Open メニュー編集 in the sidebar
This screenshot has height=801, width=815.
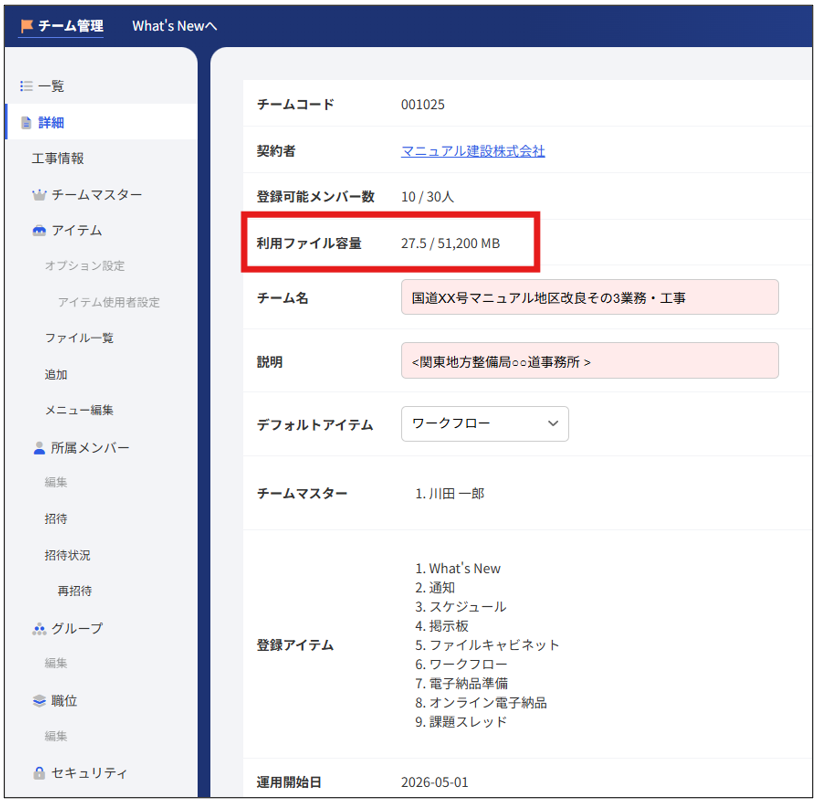pyautogui.click(x=79, y=410)
